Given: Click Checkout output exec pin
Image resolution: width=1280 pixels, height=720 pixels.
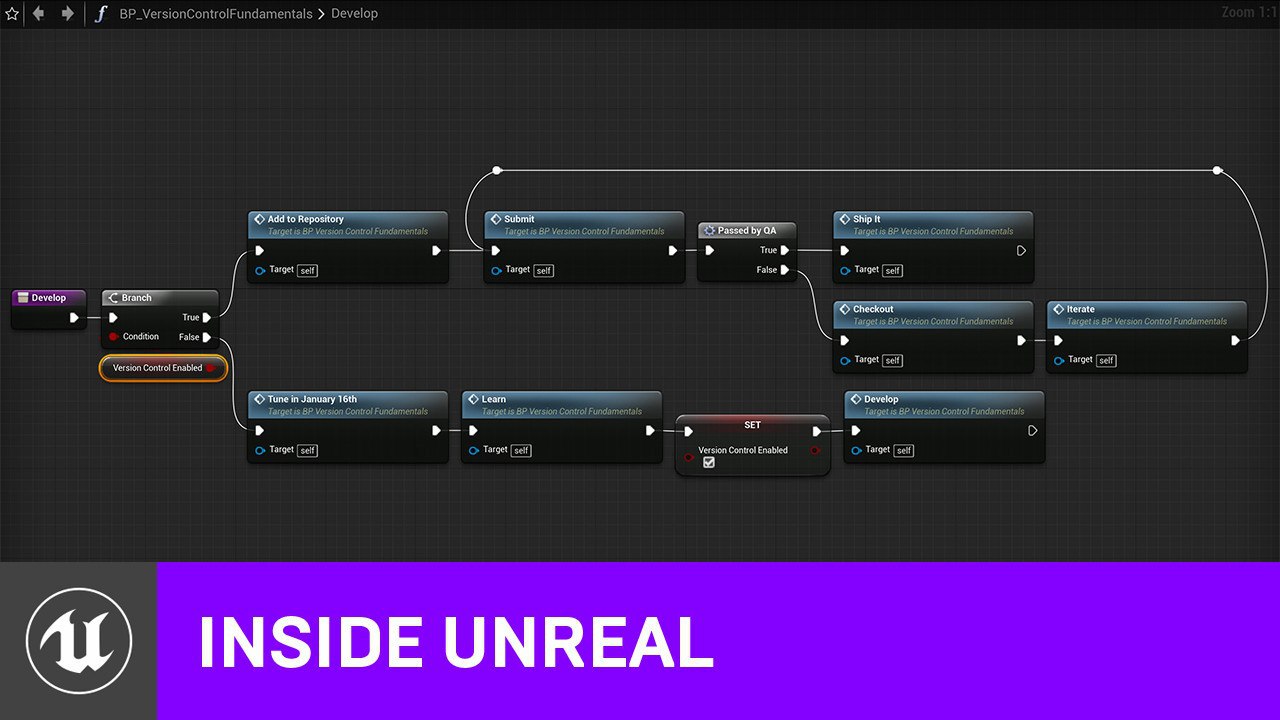Looking at the screenshot, I should point(1021,340).
